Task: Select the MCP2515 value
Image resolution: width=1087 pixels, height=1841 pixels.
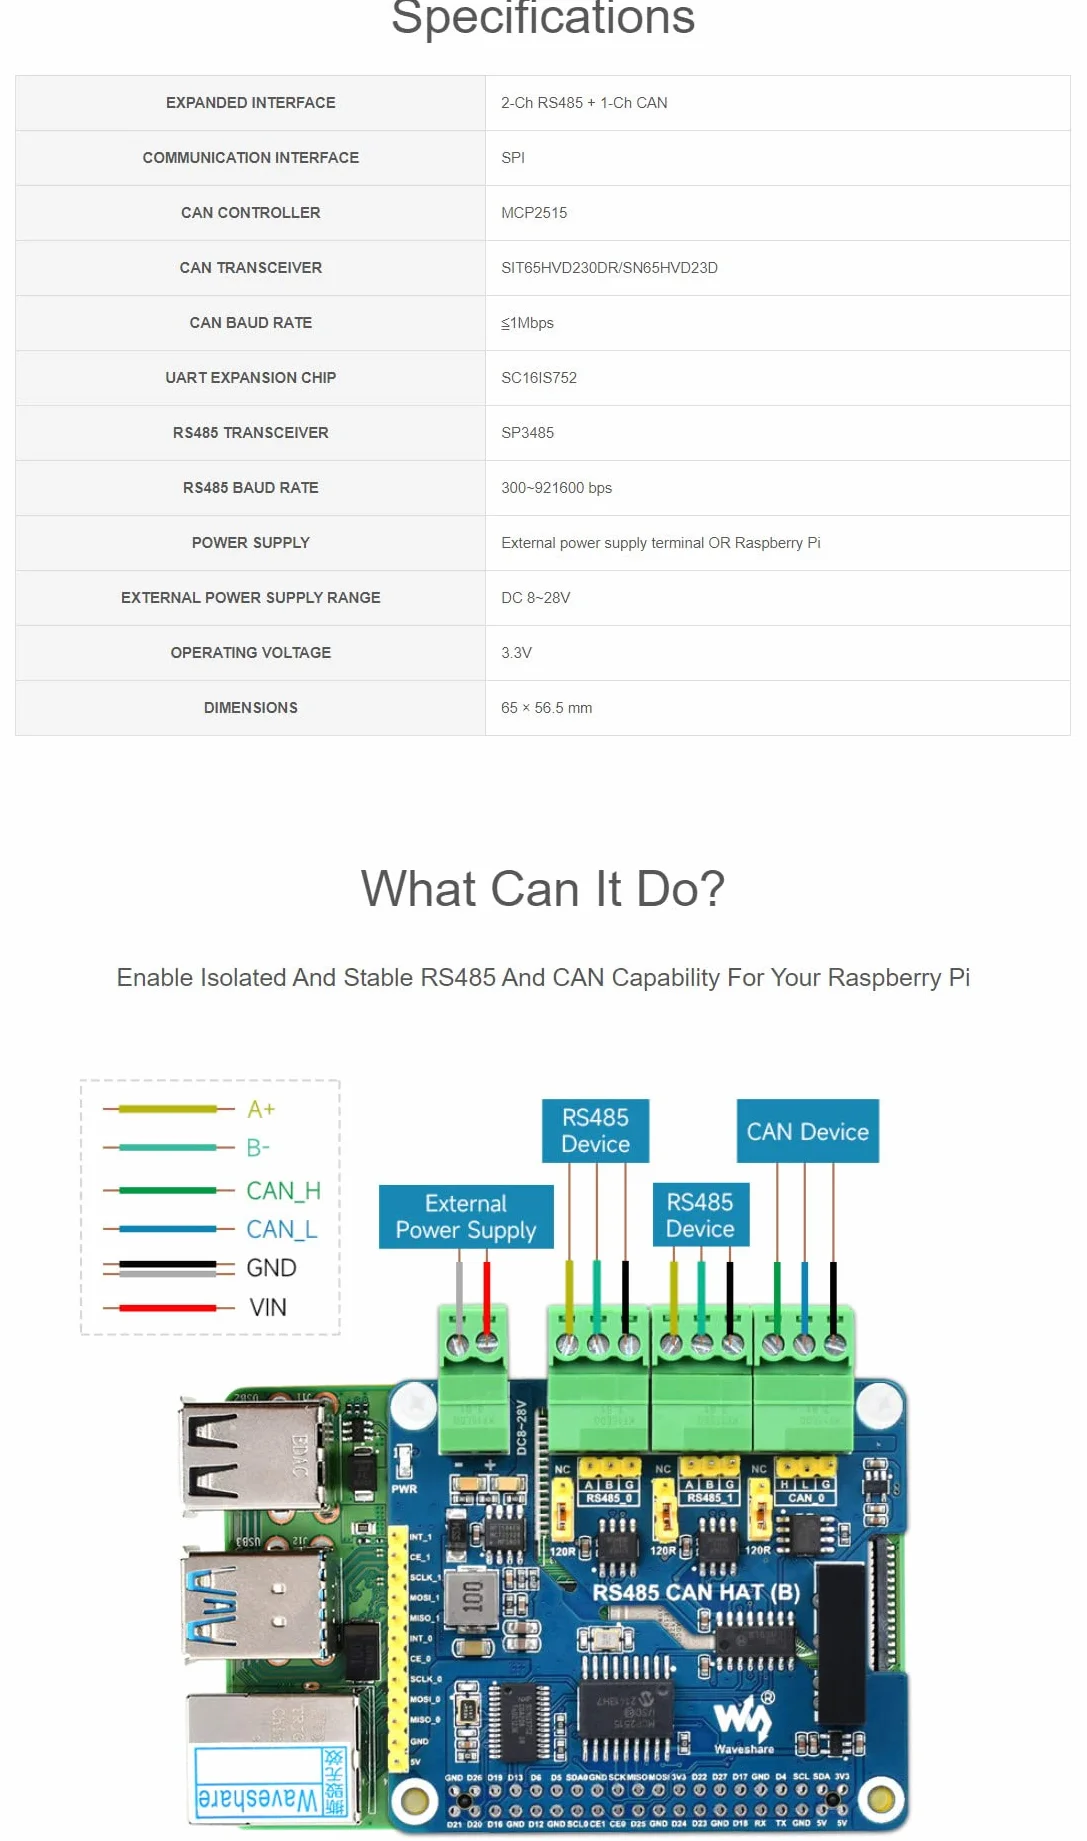Action: [534, 213]
